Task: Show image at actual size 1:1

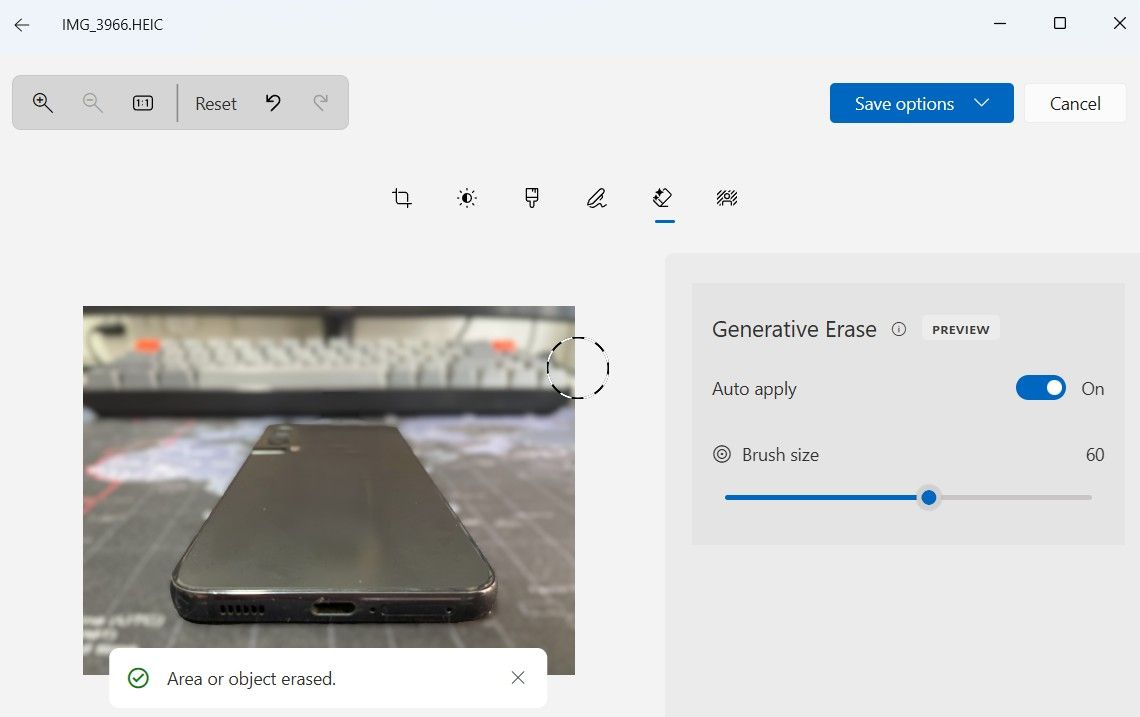Action: [x=143, y=103]
